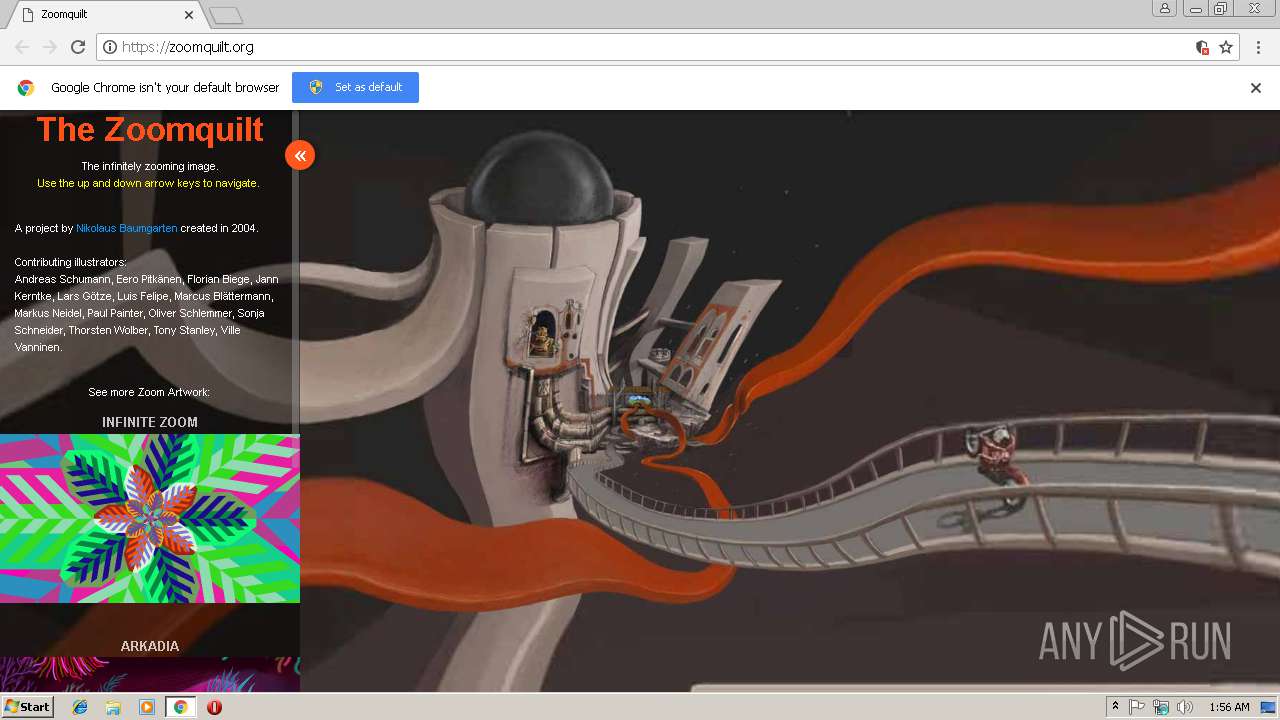The image size is (1280, 720).
Task: Reload the page
Action: click(x=78, y=47)
